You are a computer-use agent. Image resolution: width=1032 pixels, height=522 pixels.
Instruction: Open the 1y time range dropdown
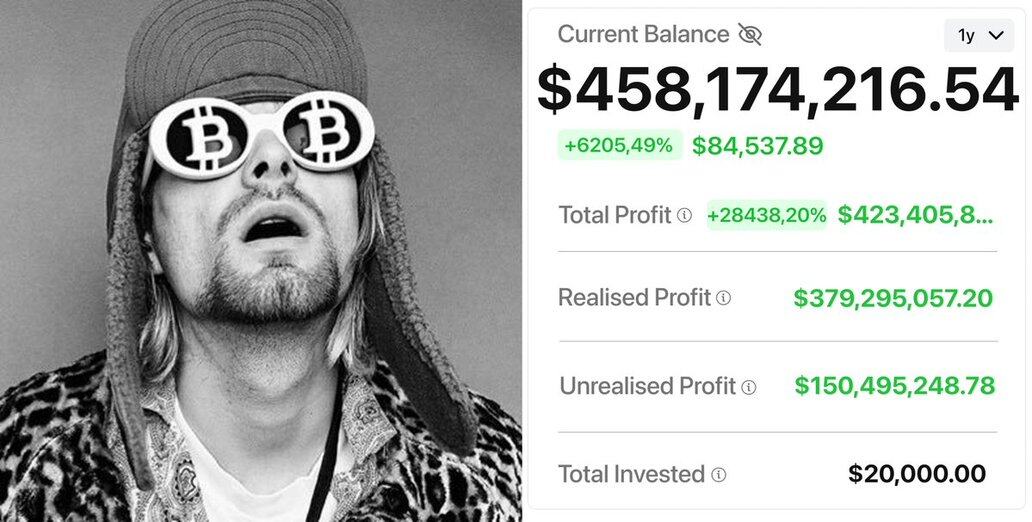(979, 35)
